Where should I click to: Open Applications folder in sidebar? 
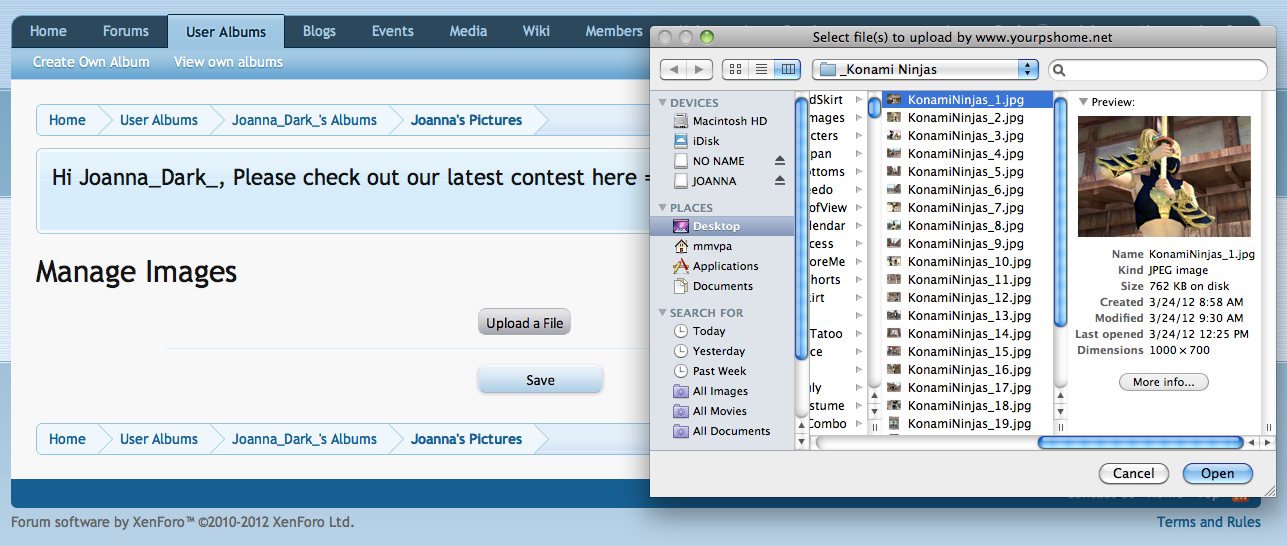coord(725,266)
